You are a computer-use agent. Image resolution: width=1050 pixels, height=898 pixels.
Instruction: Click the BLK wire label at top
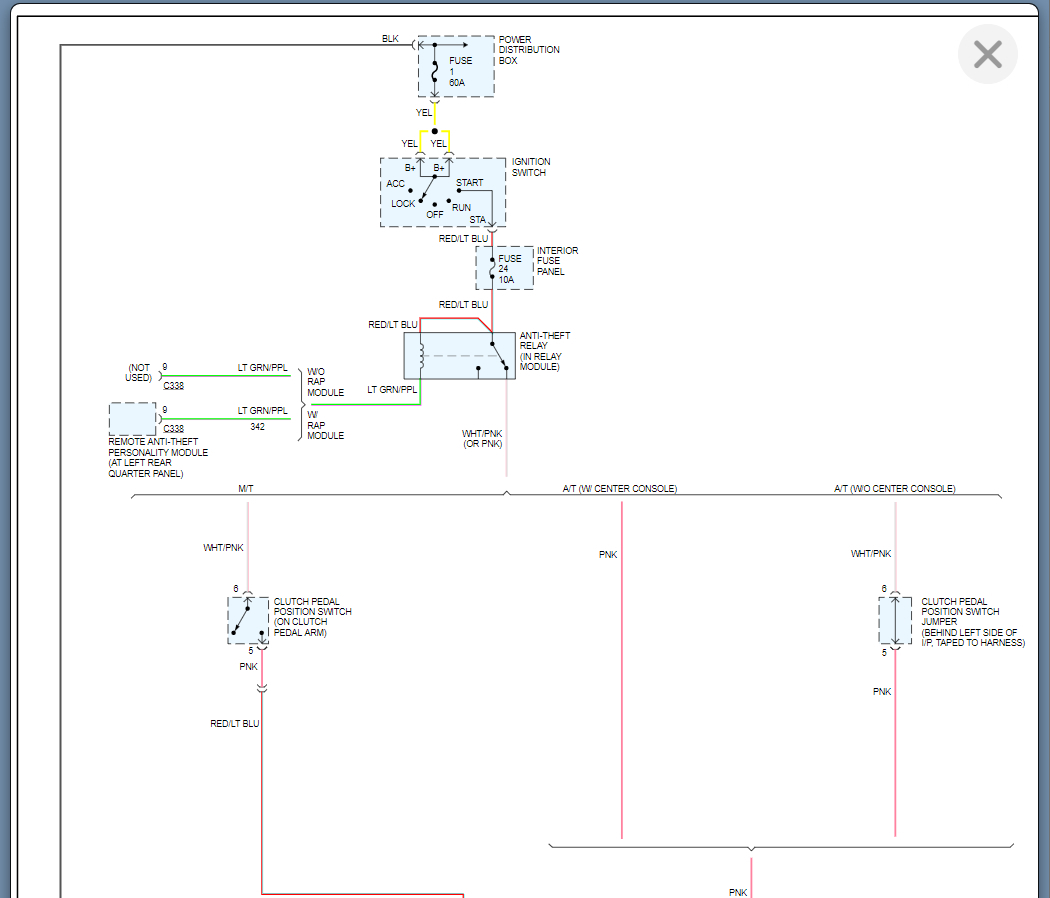pos(390,39)
